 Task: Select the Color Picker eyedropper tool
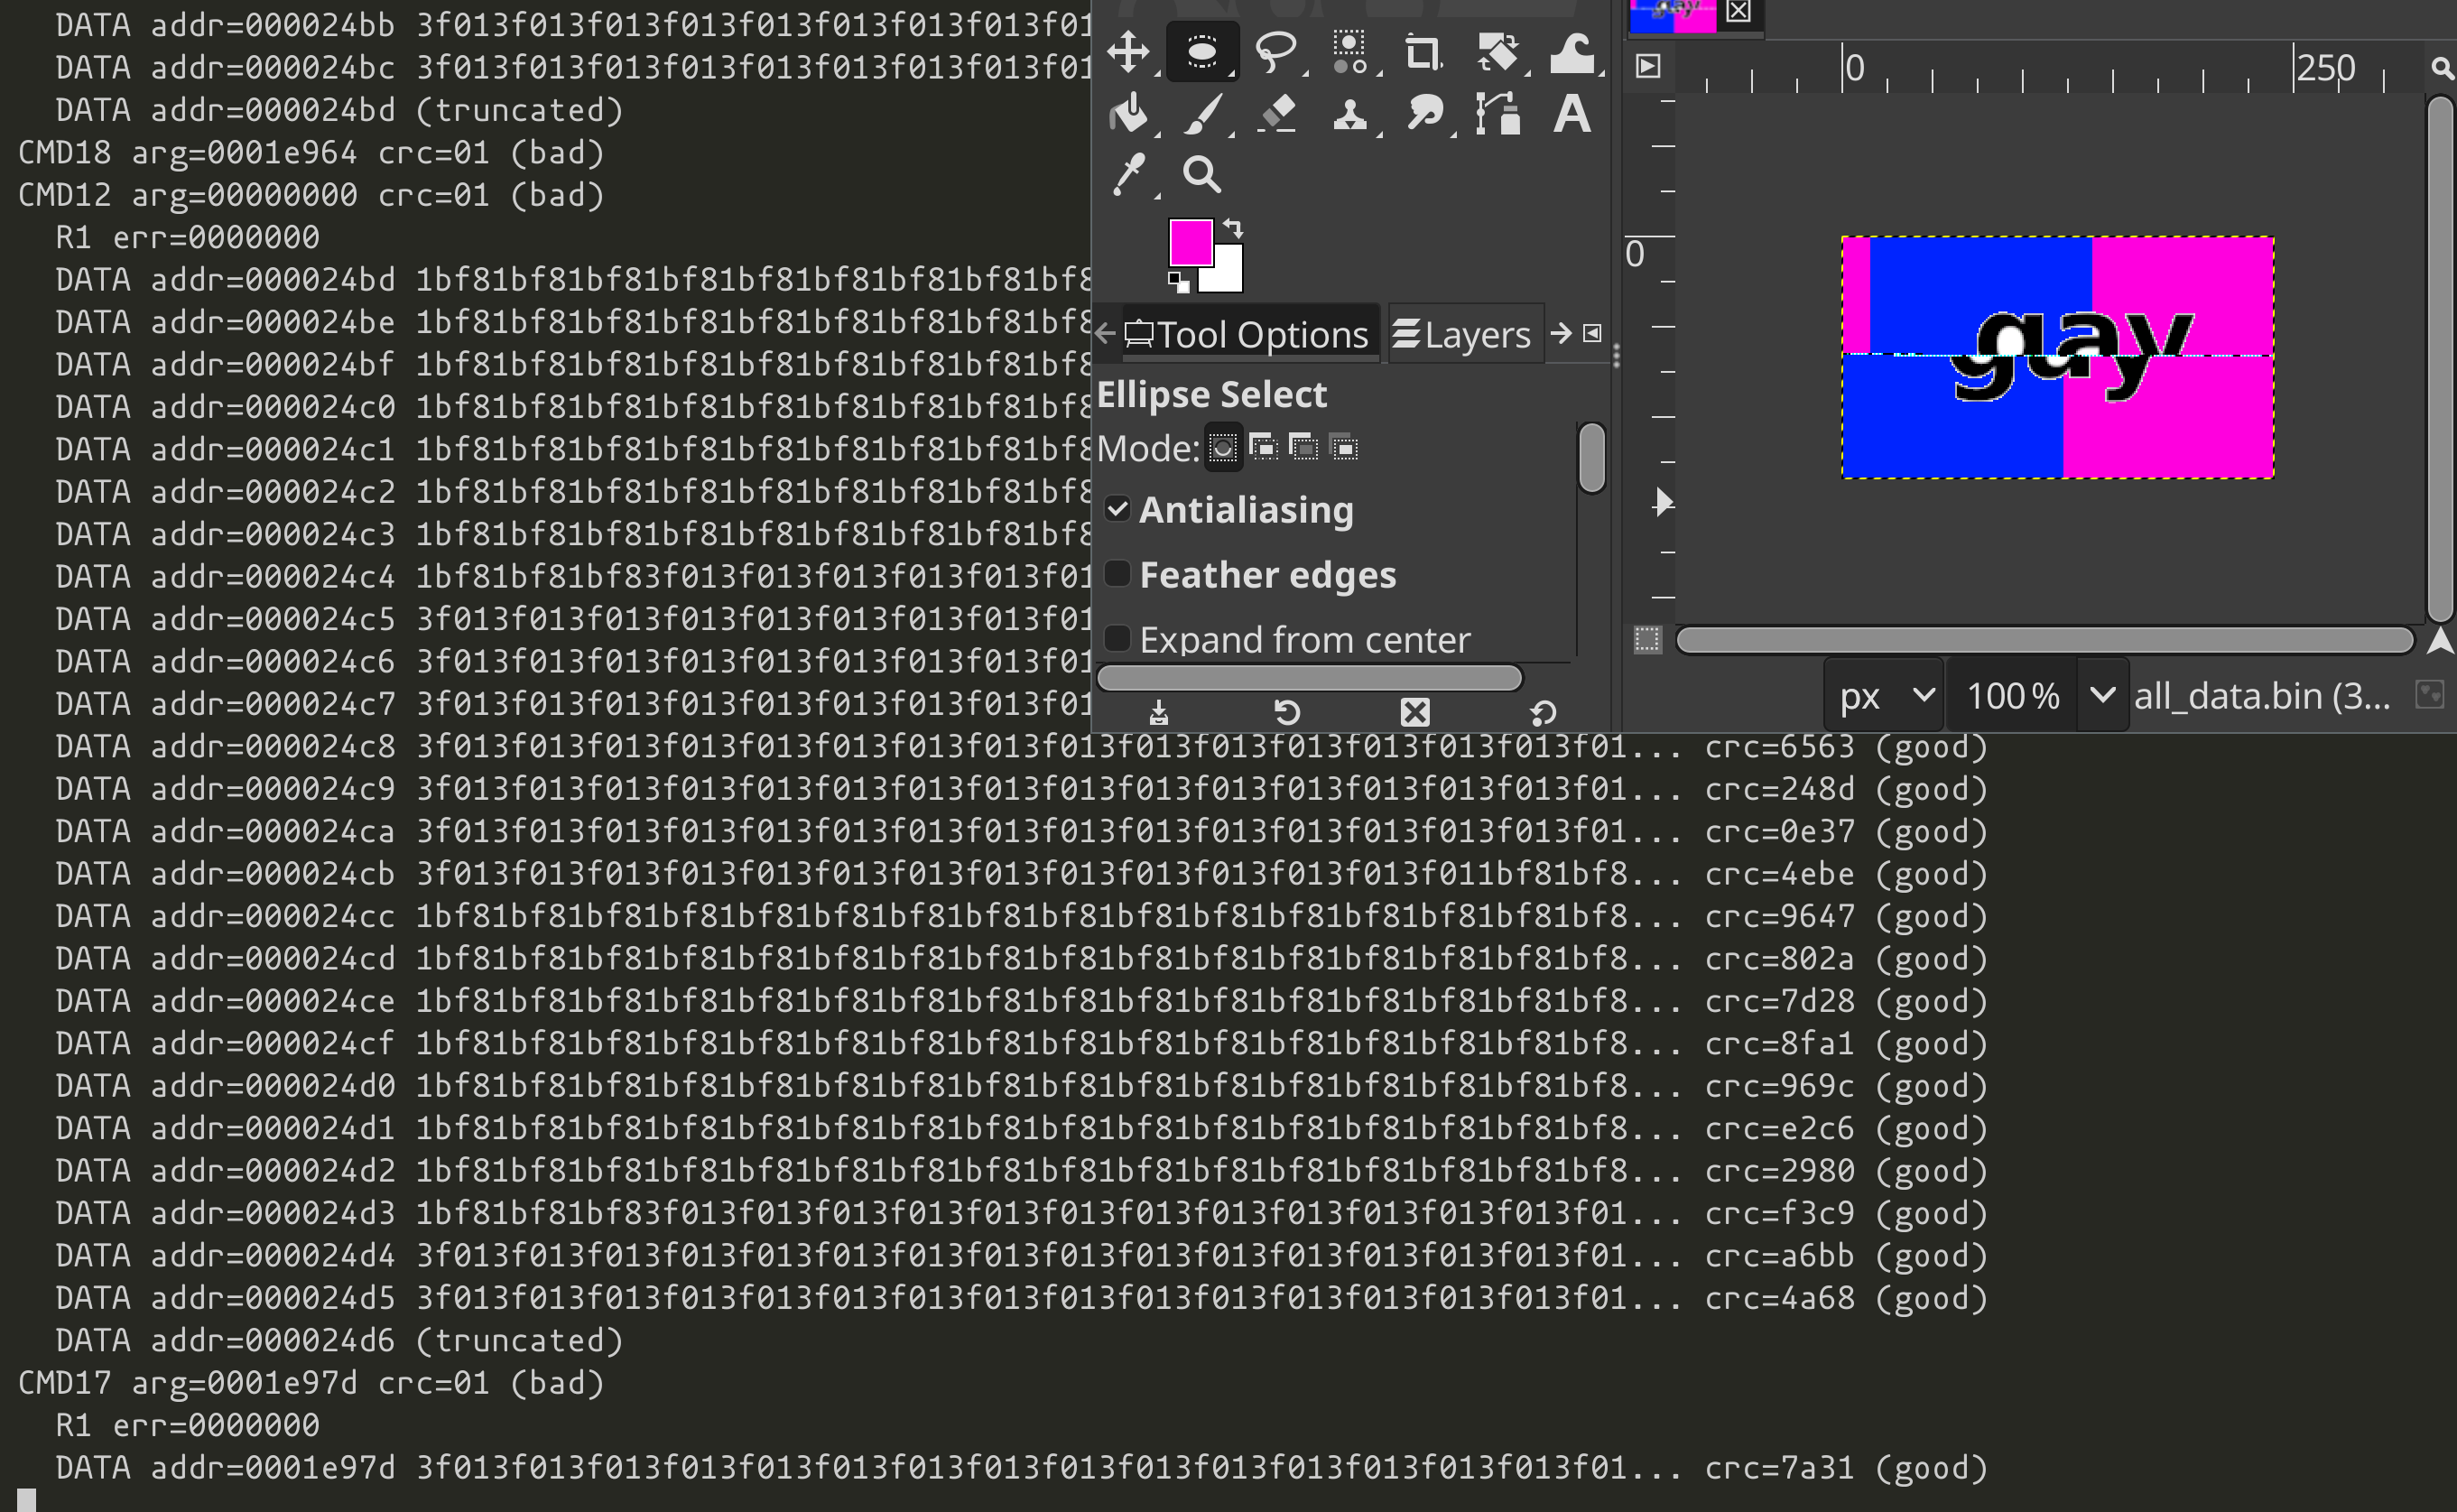coord(1128,175)
